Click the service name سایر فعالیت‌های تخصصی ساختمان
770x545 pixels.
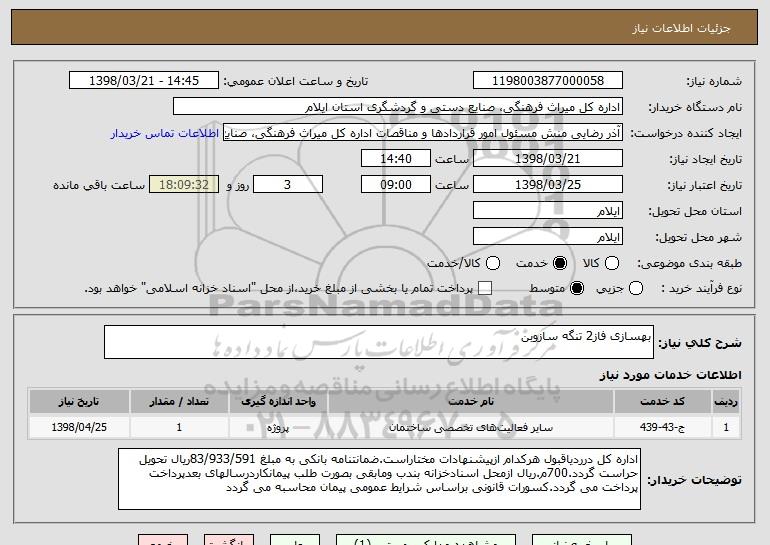tap(470, 427)
